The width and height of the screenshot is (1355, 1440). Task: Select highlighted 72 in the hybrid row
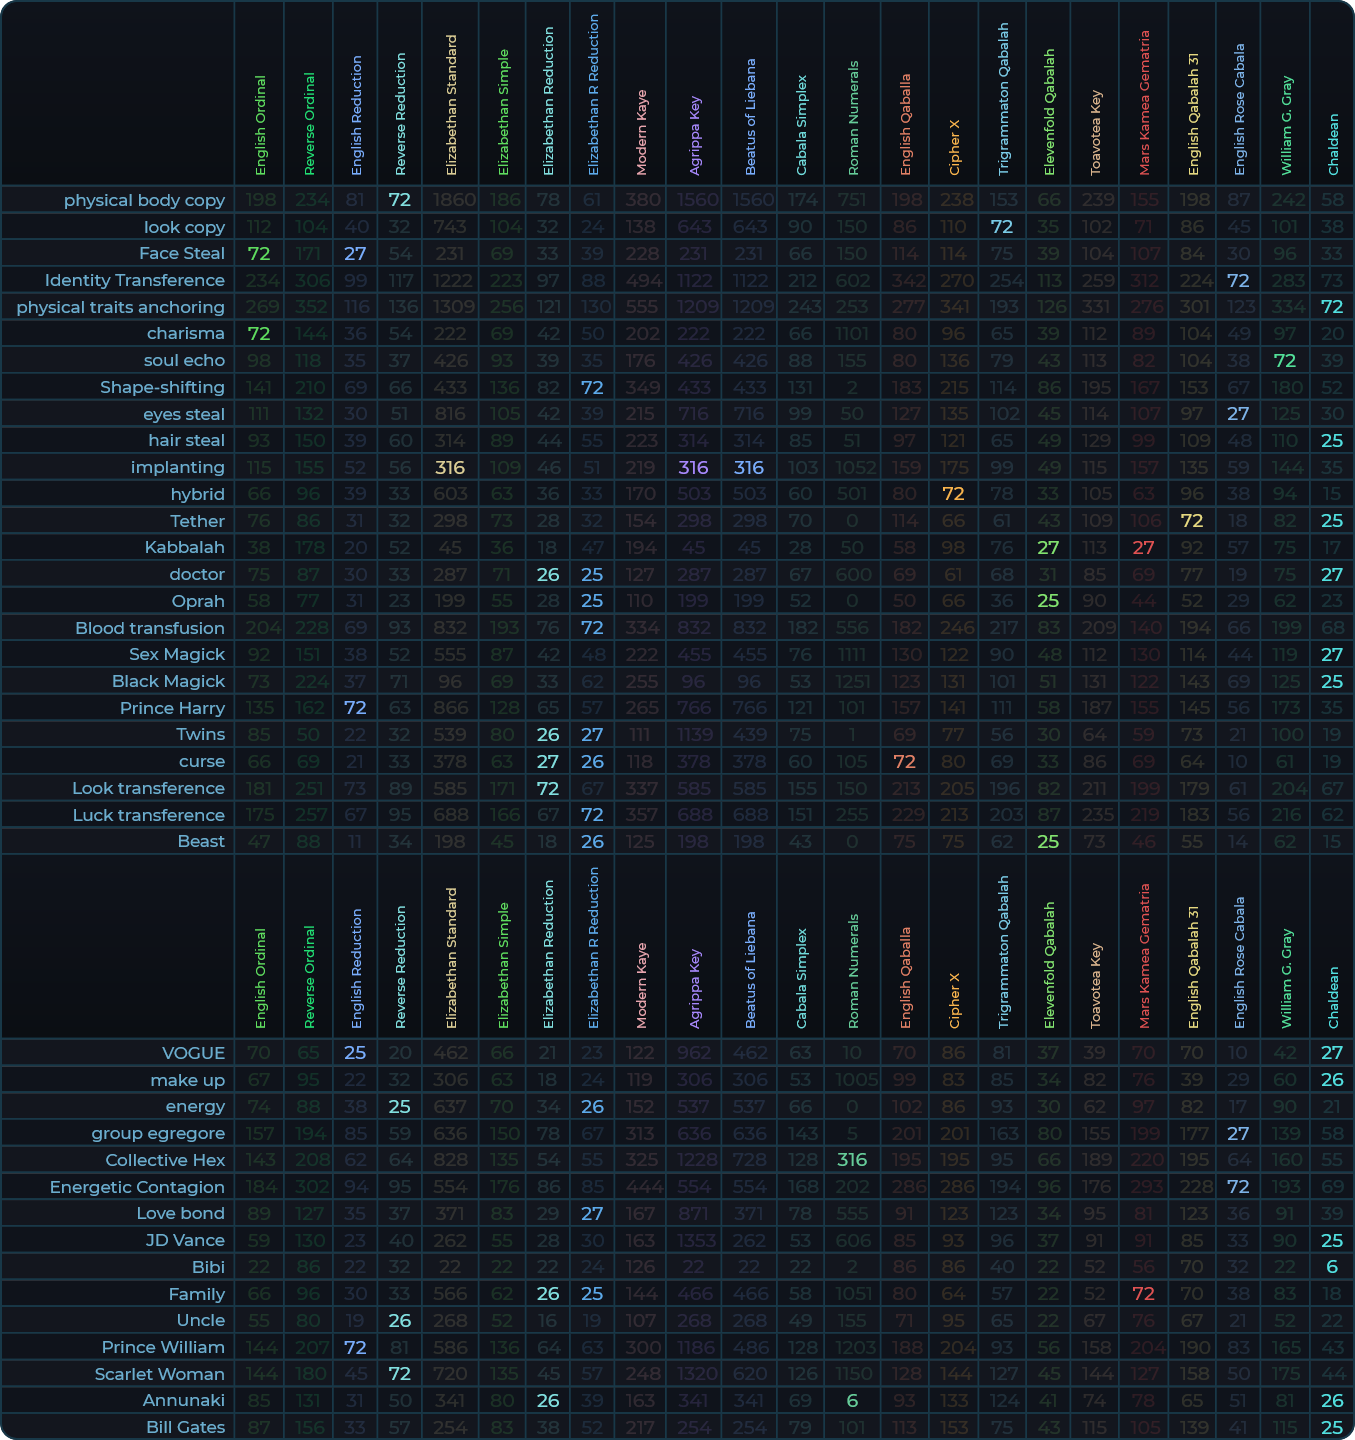(x=953, y=494)
